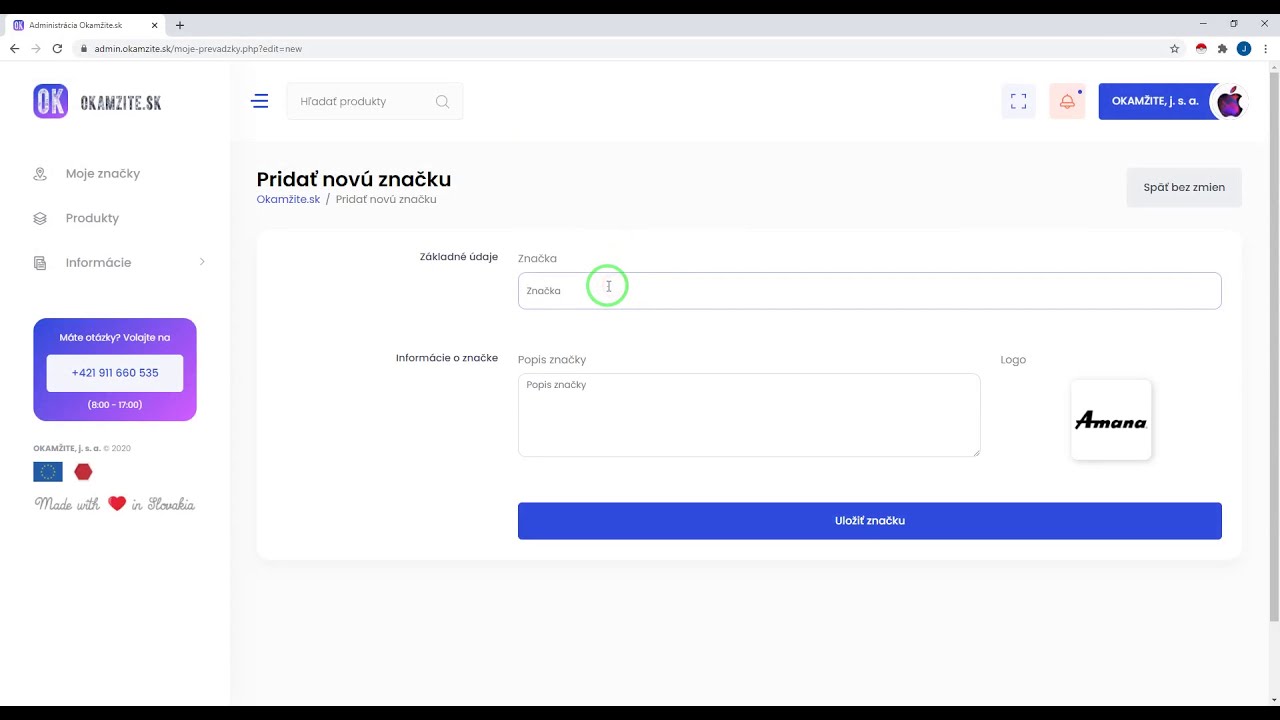Click the Základné údaje label
This screenshot has height=720, width=1280.
click(459, 257)
